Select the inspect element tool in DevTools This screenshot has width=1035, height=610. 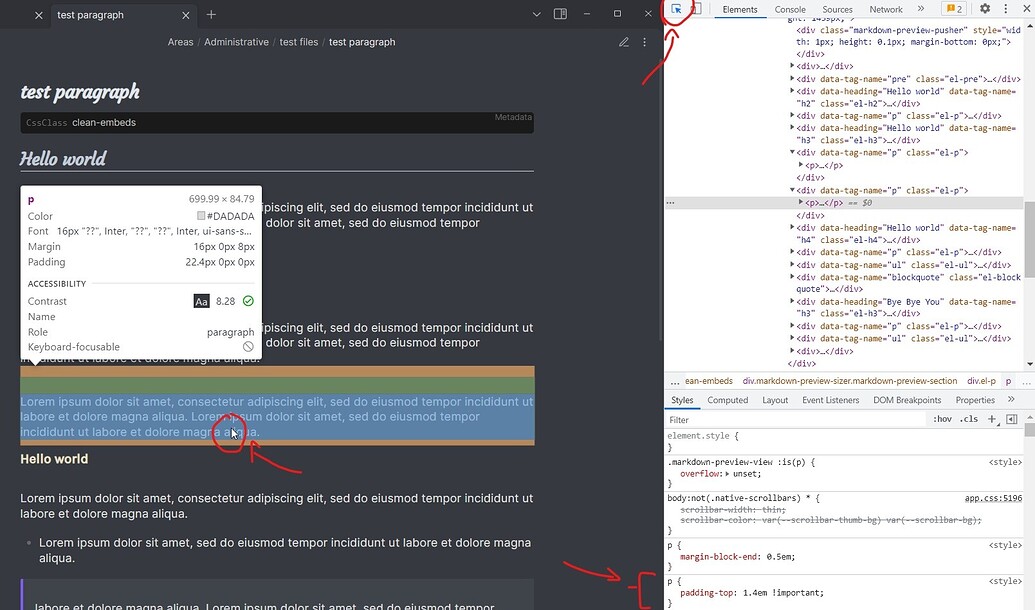(x=676, y=9)
